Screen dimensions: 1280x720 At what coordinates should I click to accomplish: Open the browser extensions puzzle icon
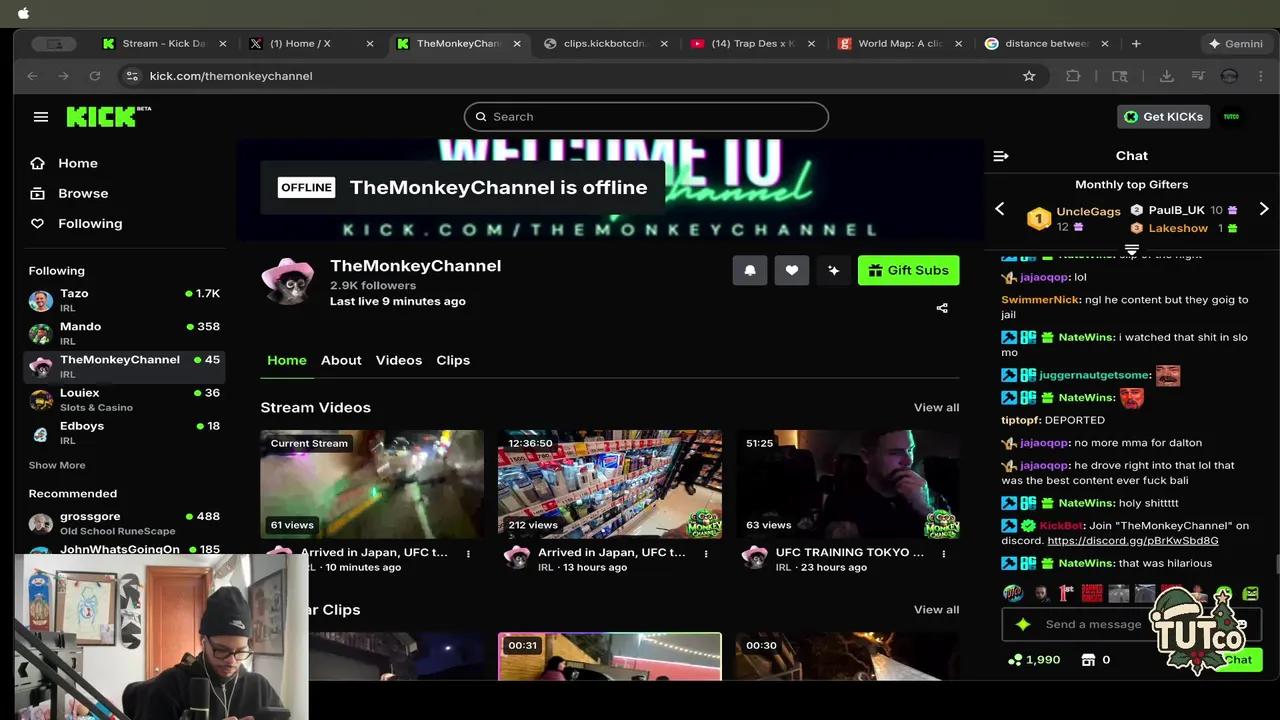(1073, 76)
